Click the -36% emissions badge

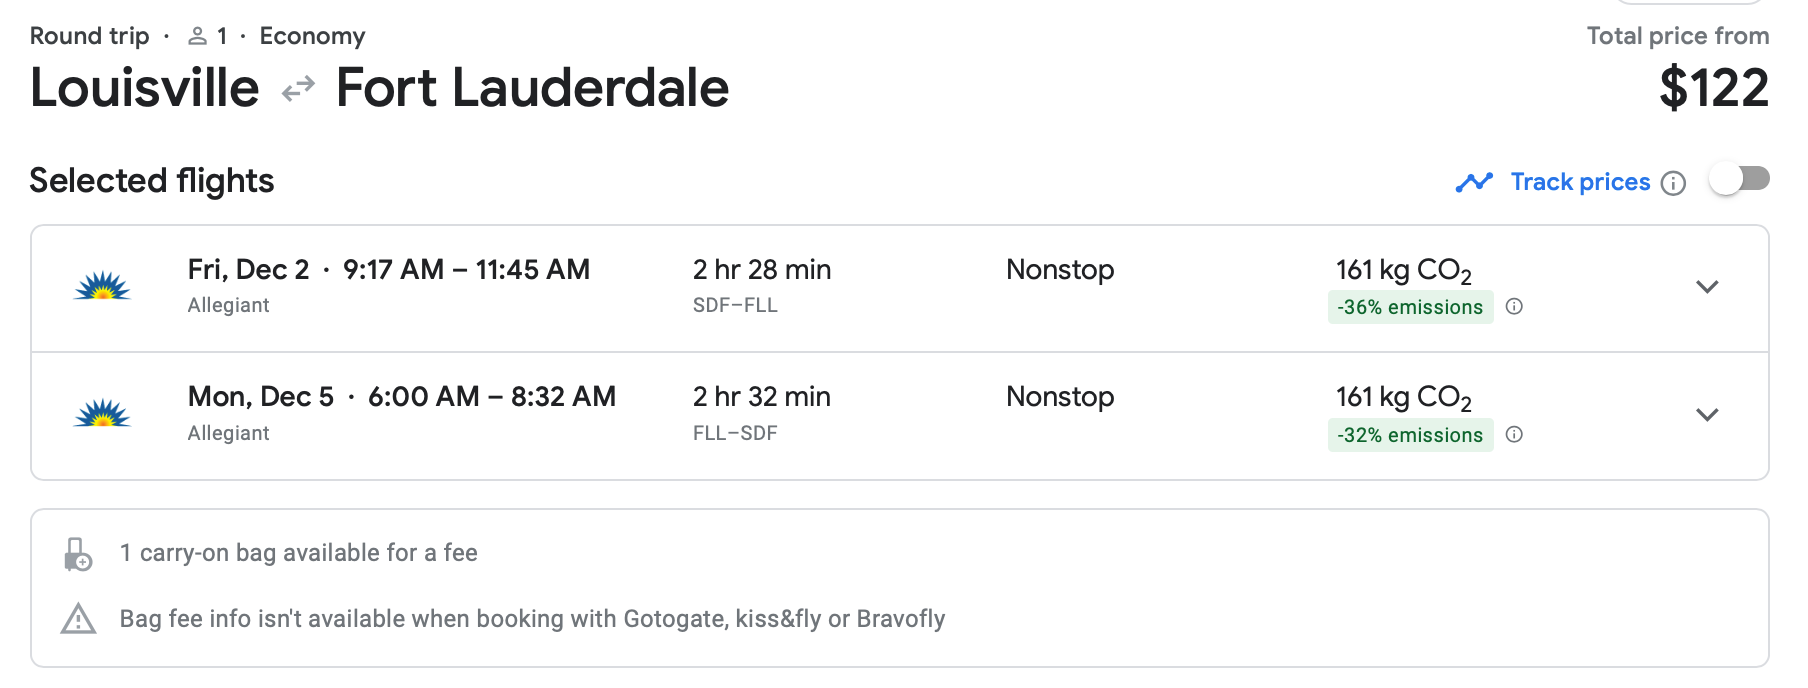coord(1410,307)
